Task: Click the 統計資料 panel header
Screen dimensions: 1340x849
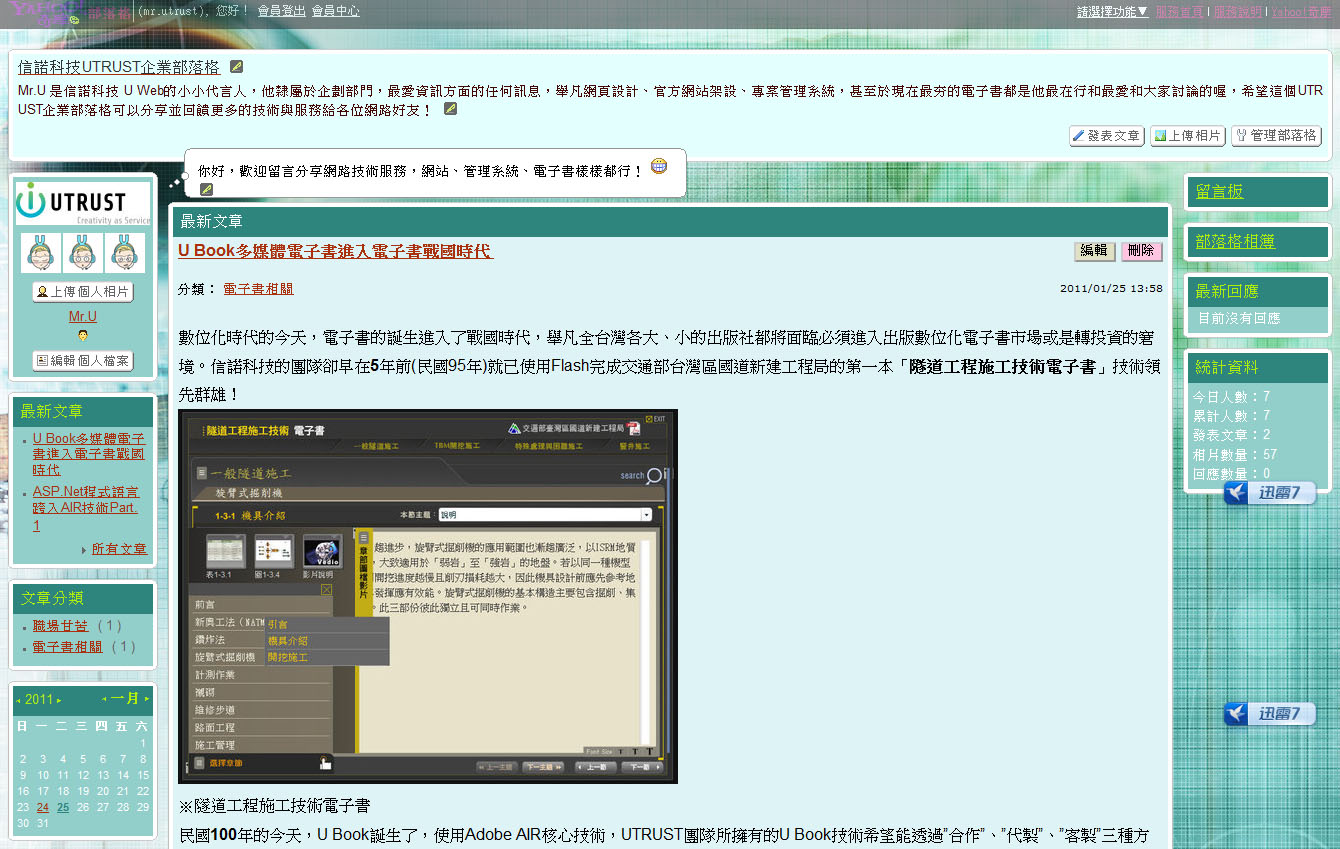Action: pos(1257,367)
